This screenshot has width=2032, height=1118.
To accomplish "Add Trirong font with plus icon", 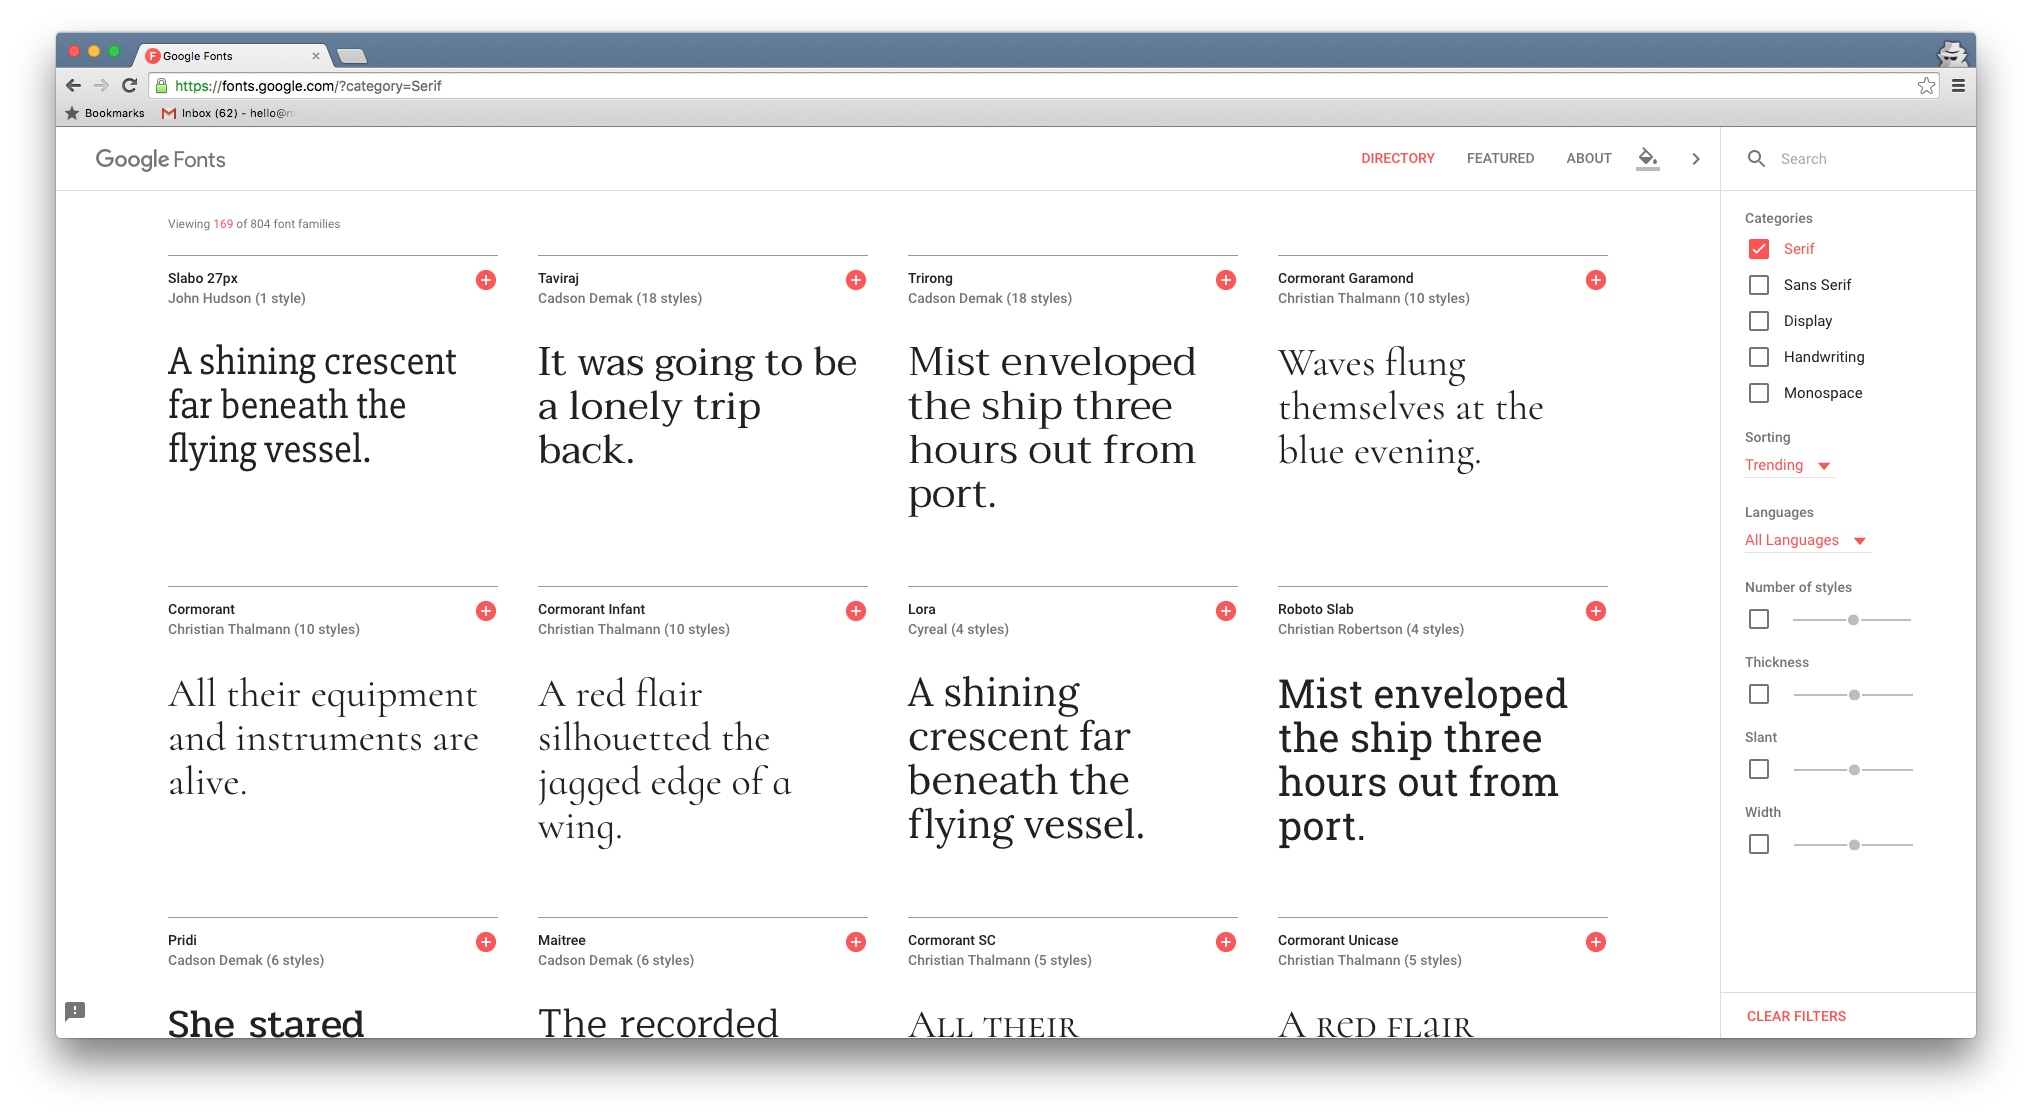I will tap(1226, 280).
